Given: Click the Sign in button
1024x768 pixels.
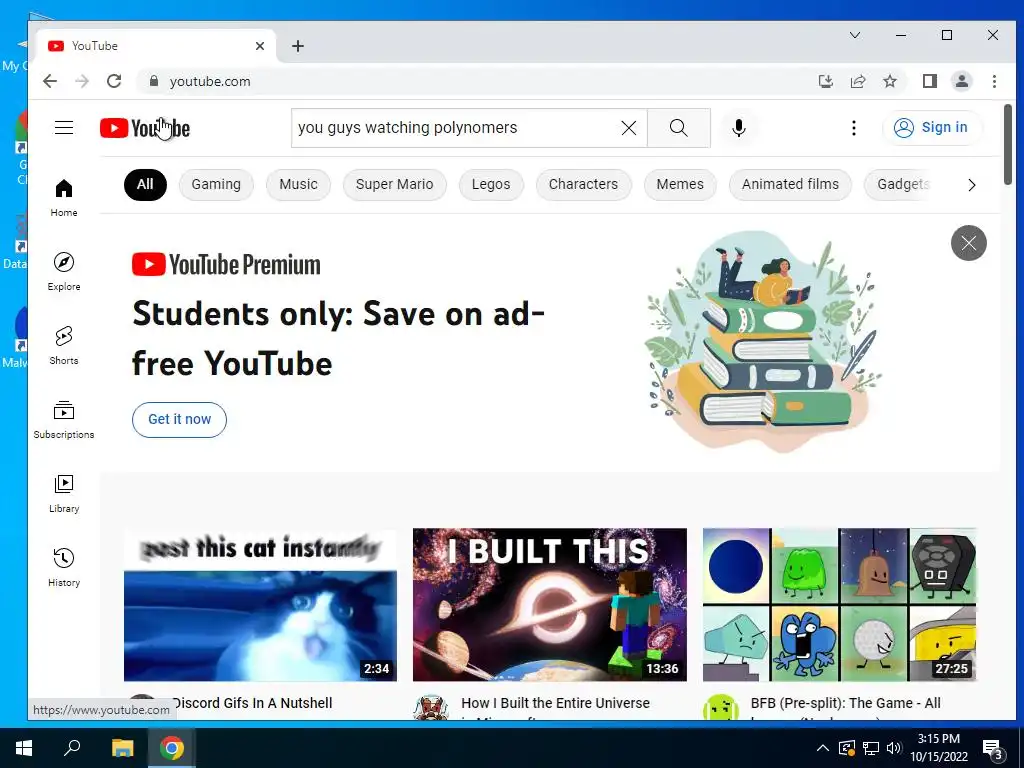Looking at the screenshot, I should coord(931,128).
